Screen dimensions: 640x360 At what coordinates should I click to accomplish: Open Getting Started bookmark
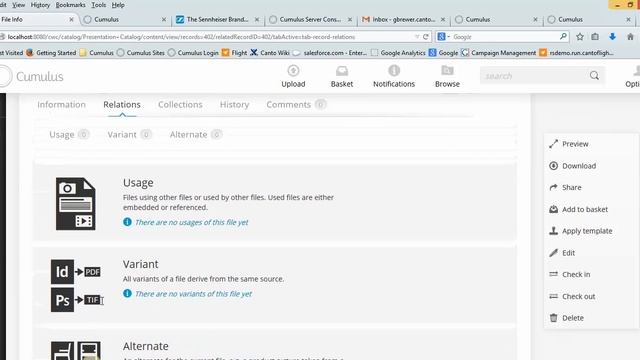pyautogui.click(x=51, y=53)
